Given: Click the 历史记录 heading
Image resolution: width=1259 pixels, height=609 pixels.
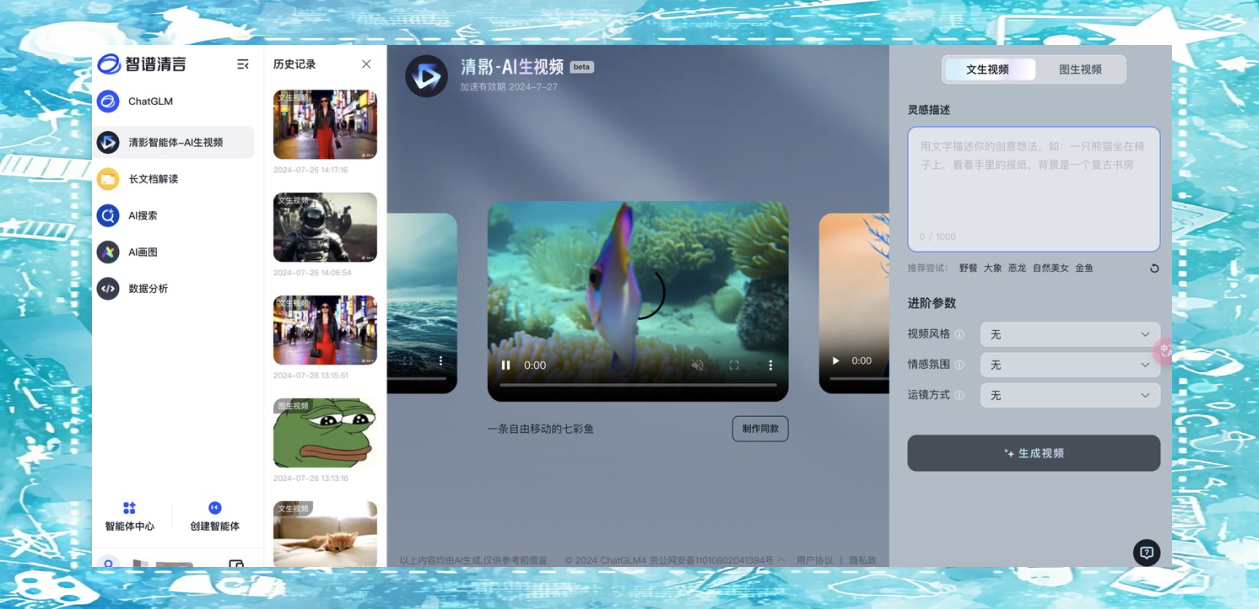Looking at the screenshot, I should [294, 64].
